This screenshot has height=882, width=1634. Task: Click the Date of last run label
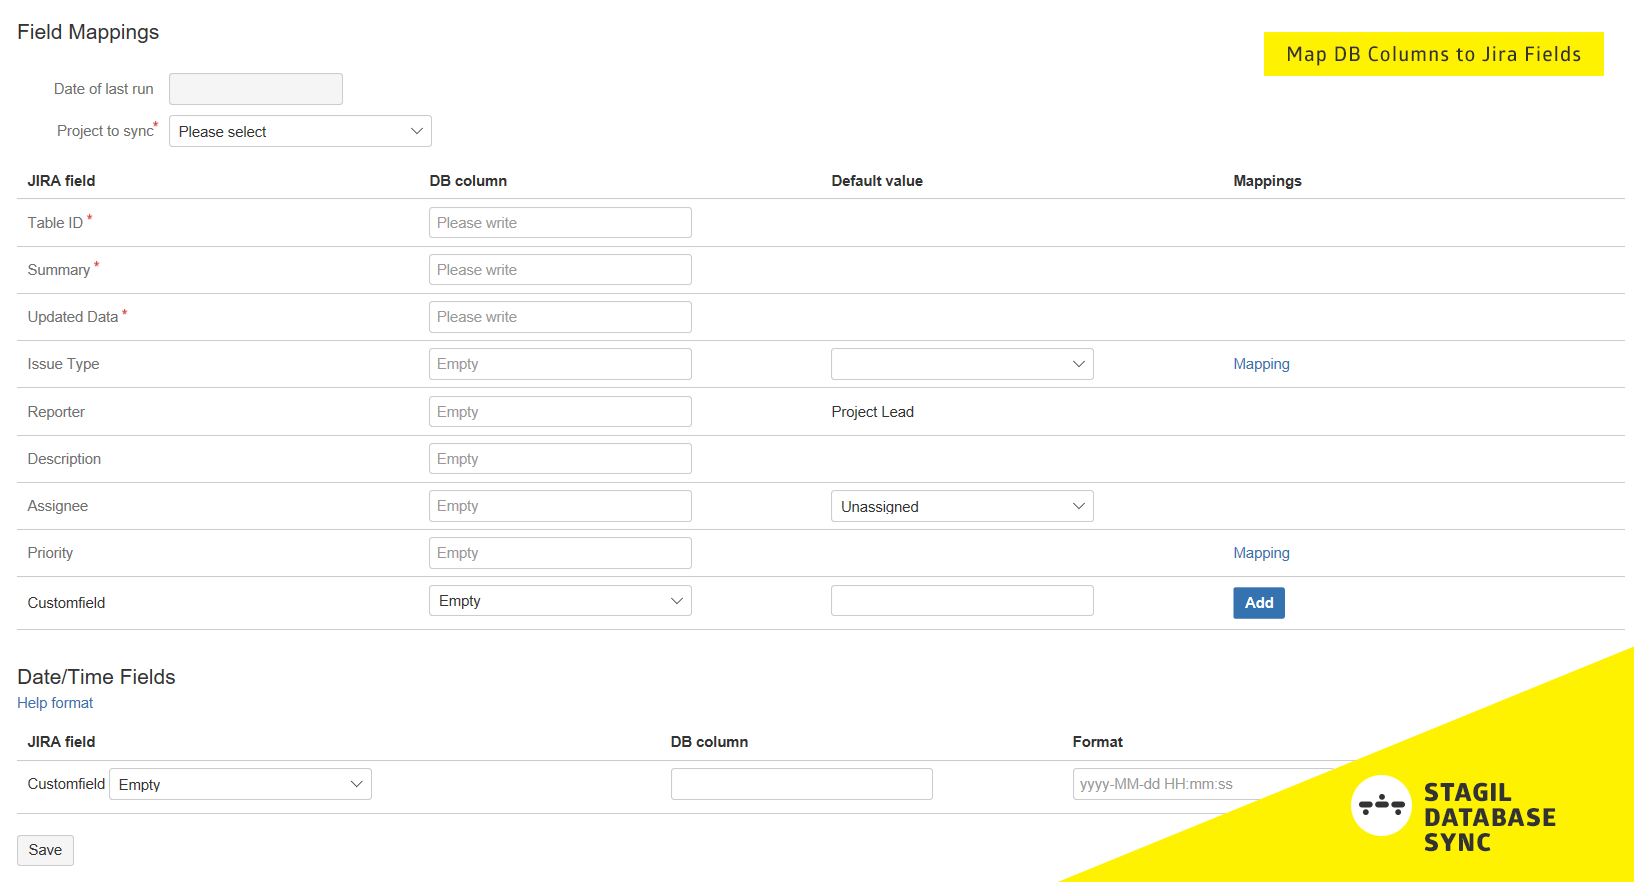pos(104,89)
